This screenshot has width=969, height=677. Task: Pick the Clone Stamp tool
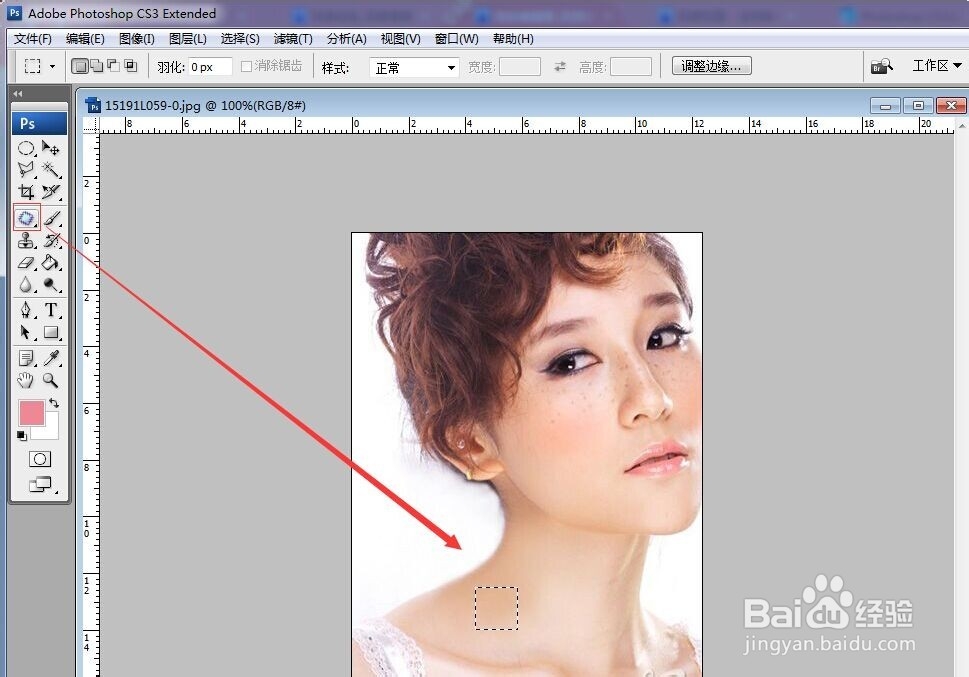(26, 240)
